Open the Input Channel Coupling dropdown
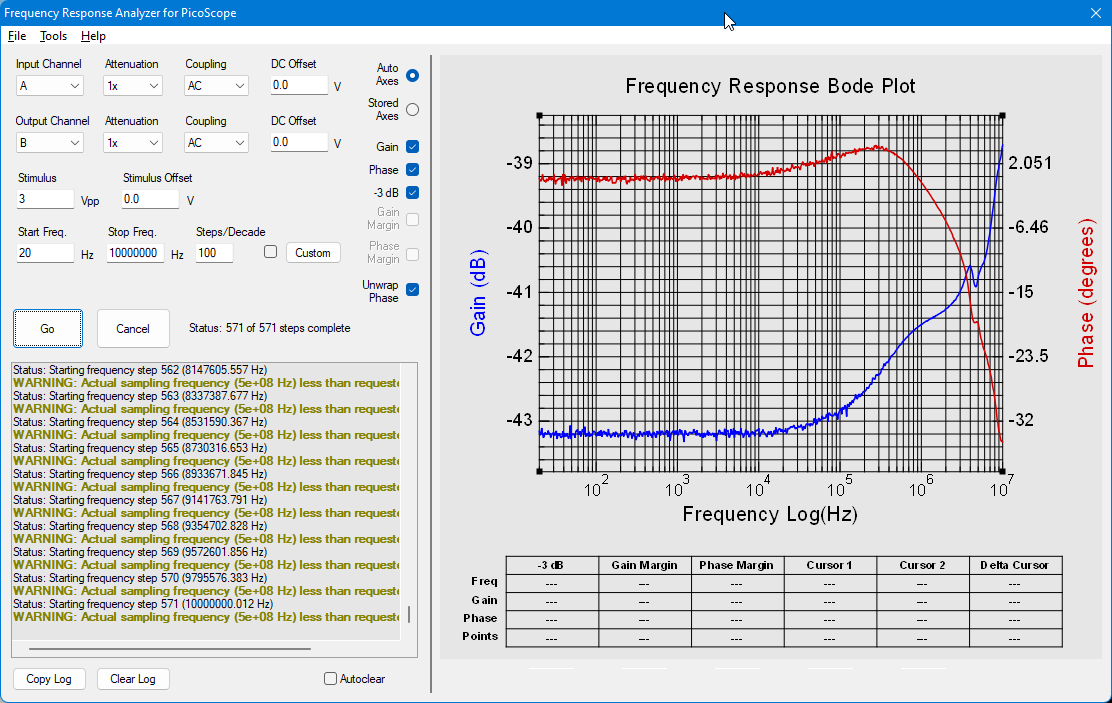This screenshot has height=703, width=1112. (x=216, y=86)
